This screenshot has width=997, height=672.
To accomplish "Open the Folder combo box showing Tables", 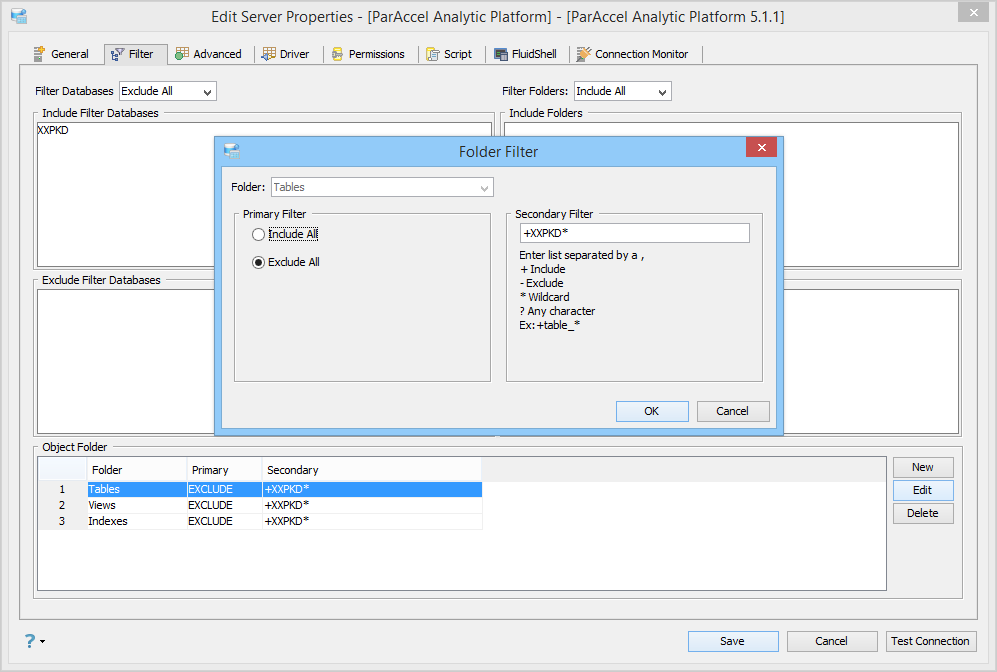I will pyautogui.click(x=382, y=188).
